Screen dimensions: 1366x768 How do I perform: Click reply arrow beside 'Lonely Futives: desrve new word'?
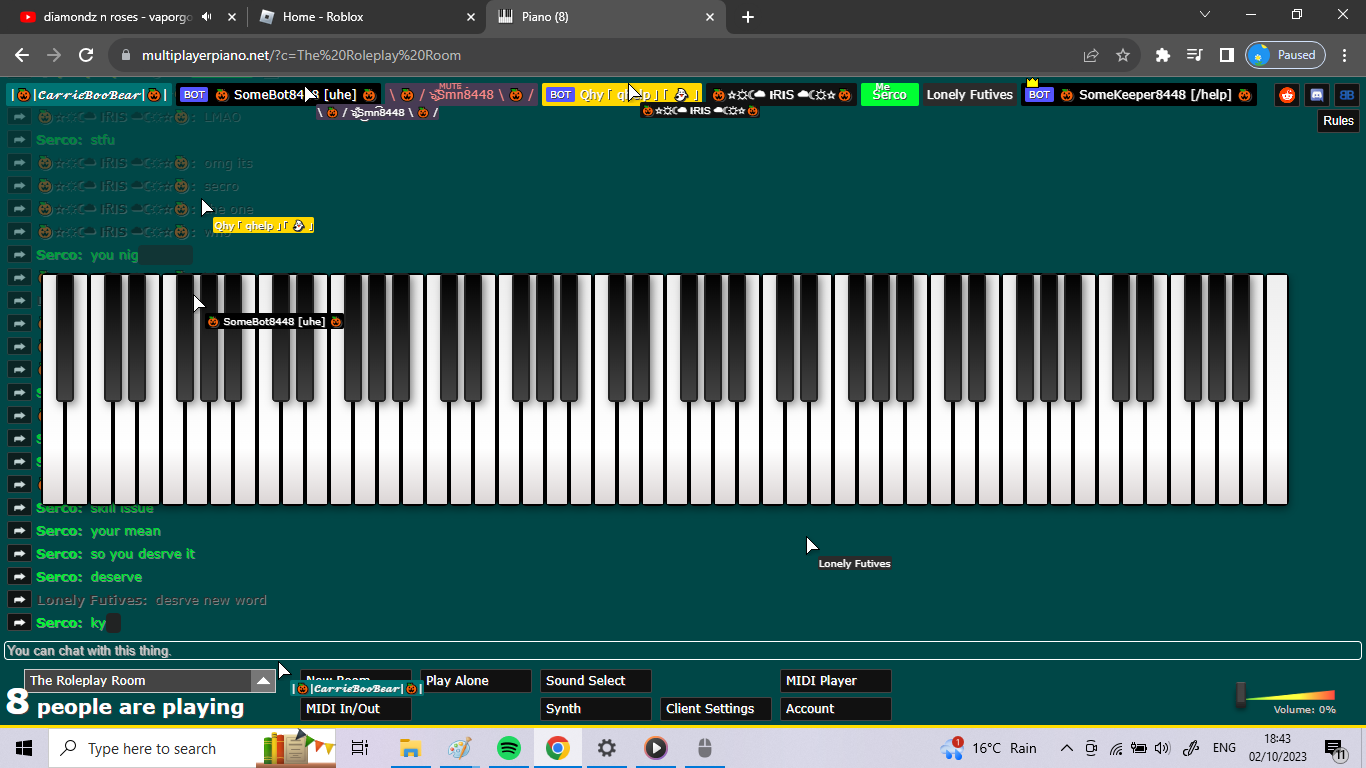coord(19,600)
